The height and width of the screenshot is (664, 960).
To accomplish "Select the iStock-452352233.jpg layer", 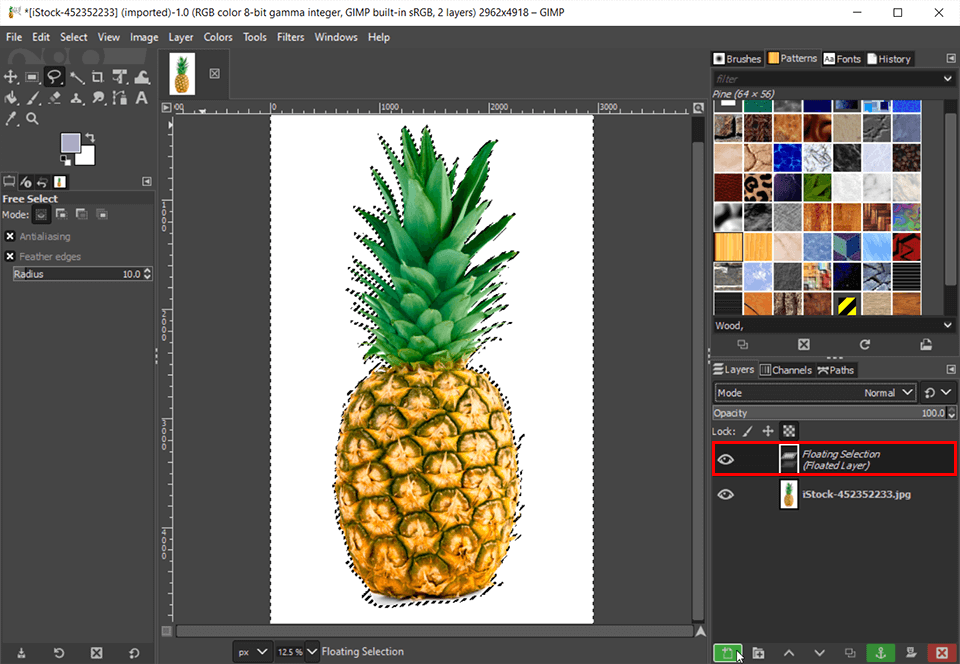I will 856,494.
